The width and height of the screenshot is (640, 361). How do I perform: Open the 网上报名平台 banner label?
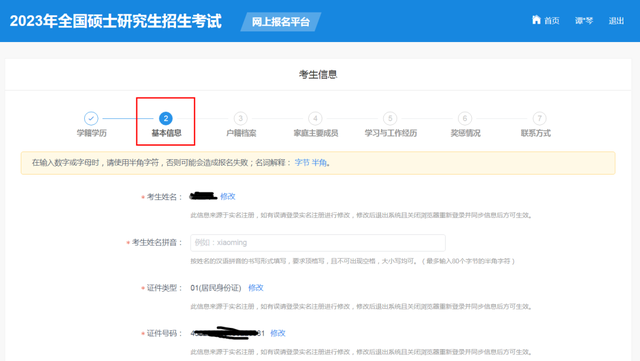(x=280, y=22)
